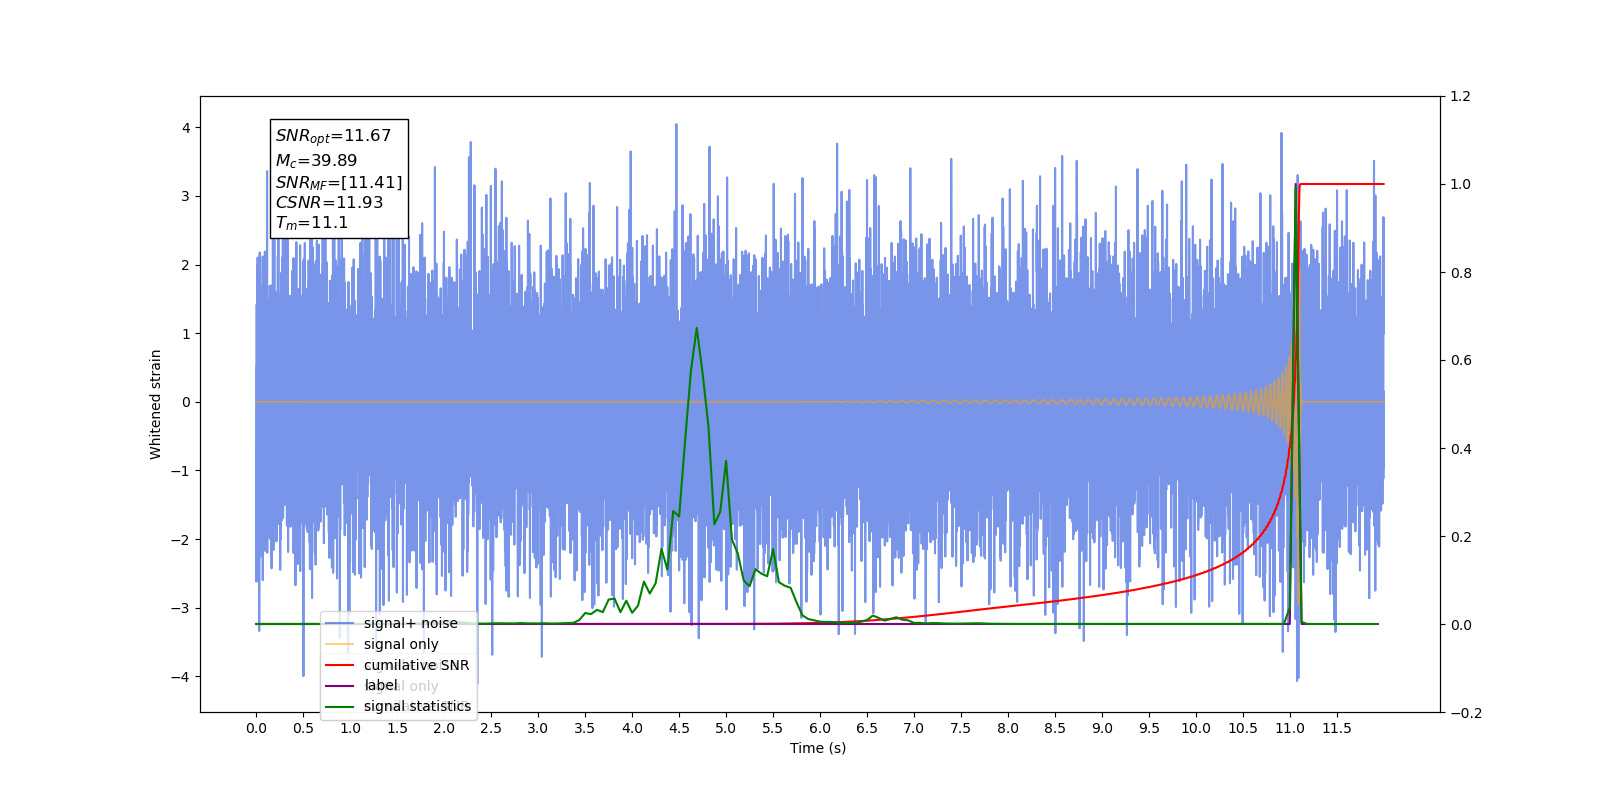Click the right y-axis tick label 1.0
This screenshot has width=1600, height=800.
(1460, 185)
